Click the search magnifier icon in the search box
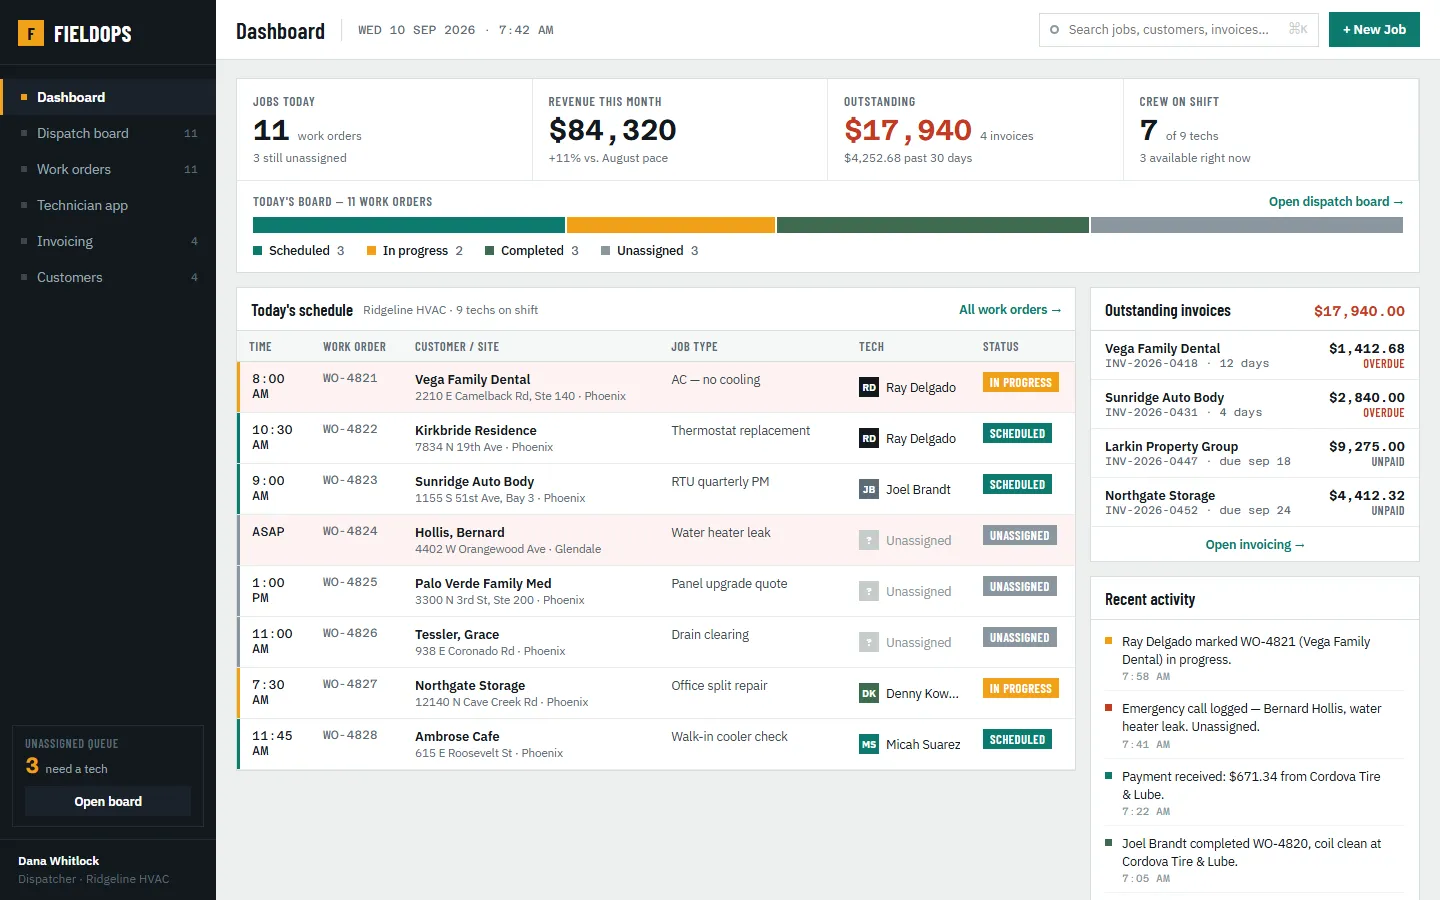Screen dimensions: 1440x900 [1054, 30]
